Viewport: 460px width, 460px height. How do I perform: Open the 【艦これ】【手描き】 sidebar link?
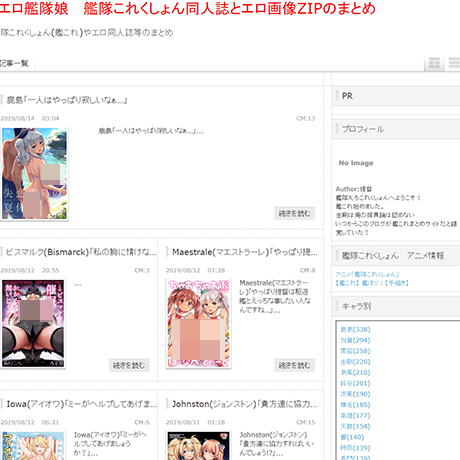click(x=372, y=283)
